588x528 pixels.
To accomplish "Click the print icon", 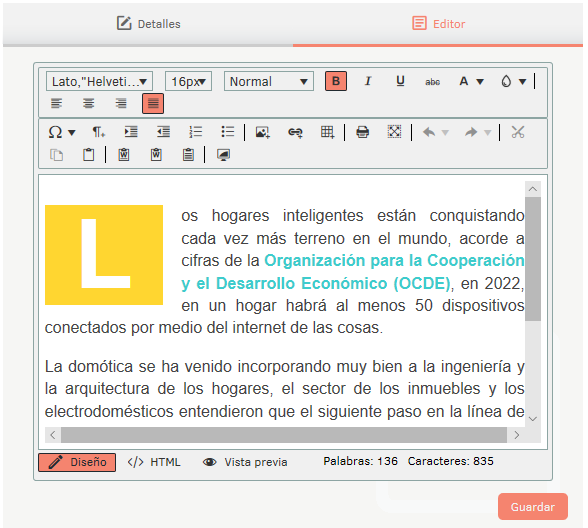I will pyautogui.click(x=362, y=132).
